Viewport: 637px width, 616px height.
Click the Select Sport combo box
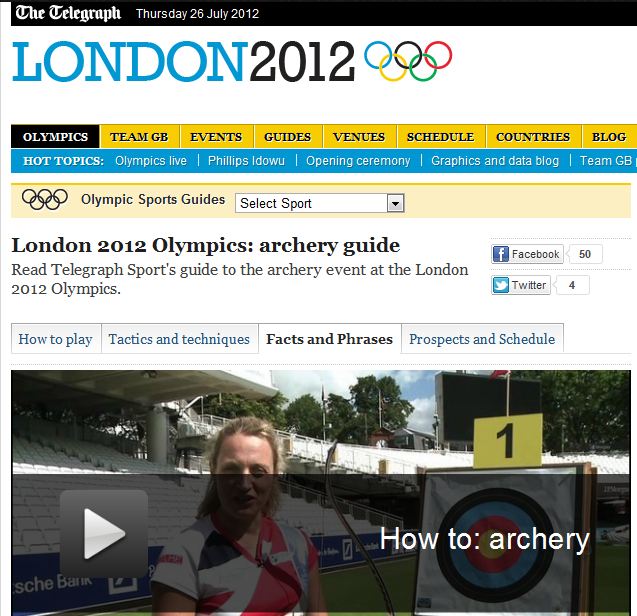[x=320, y=203]
